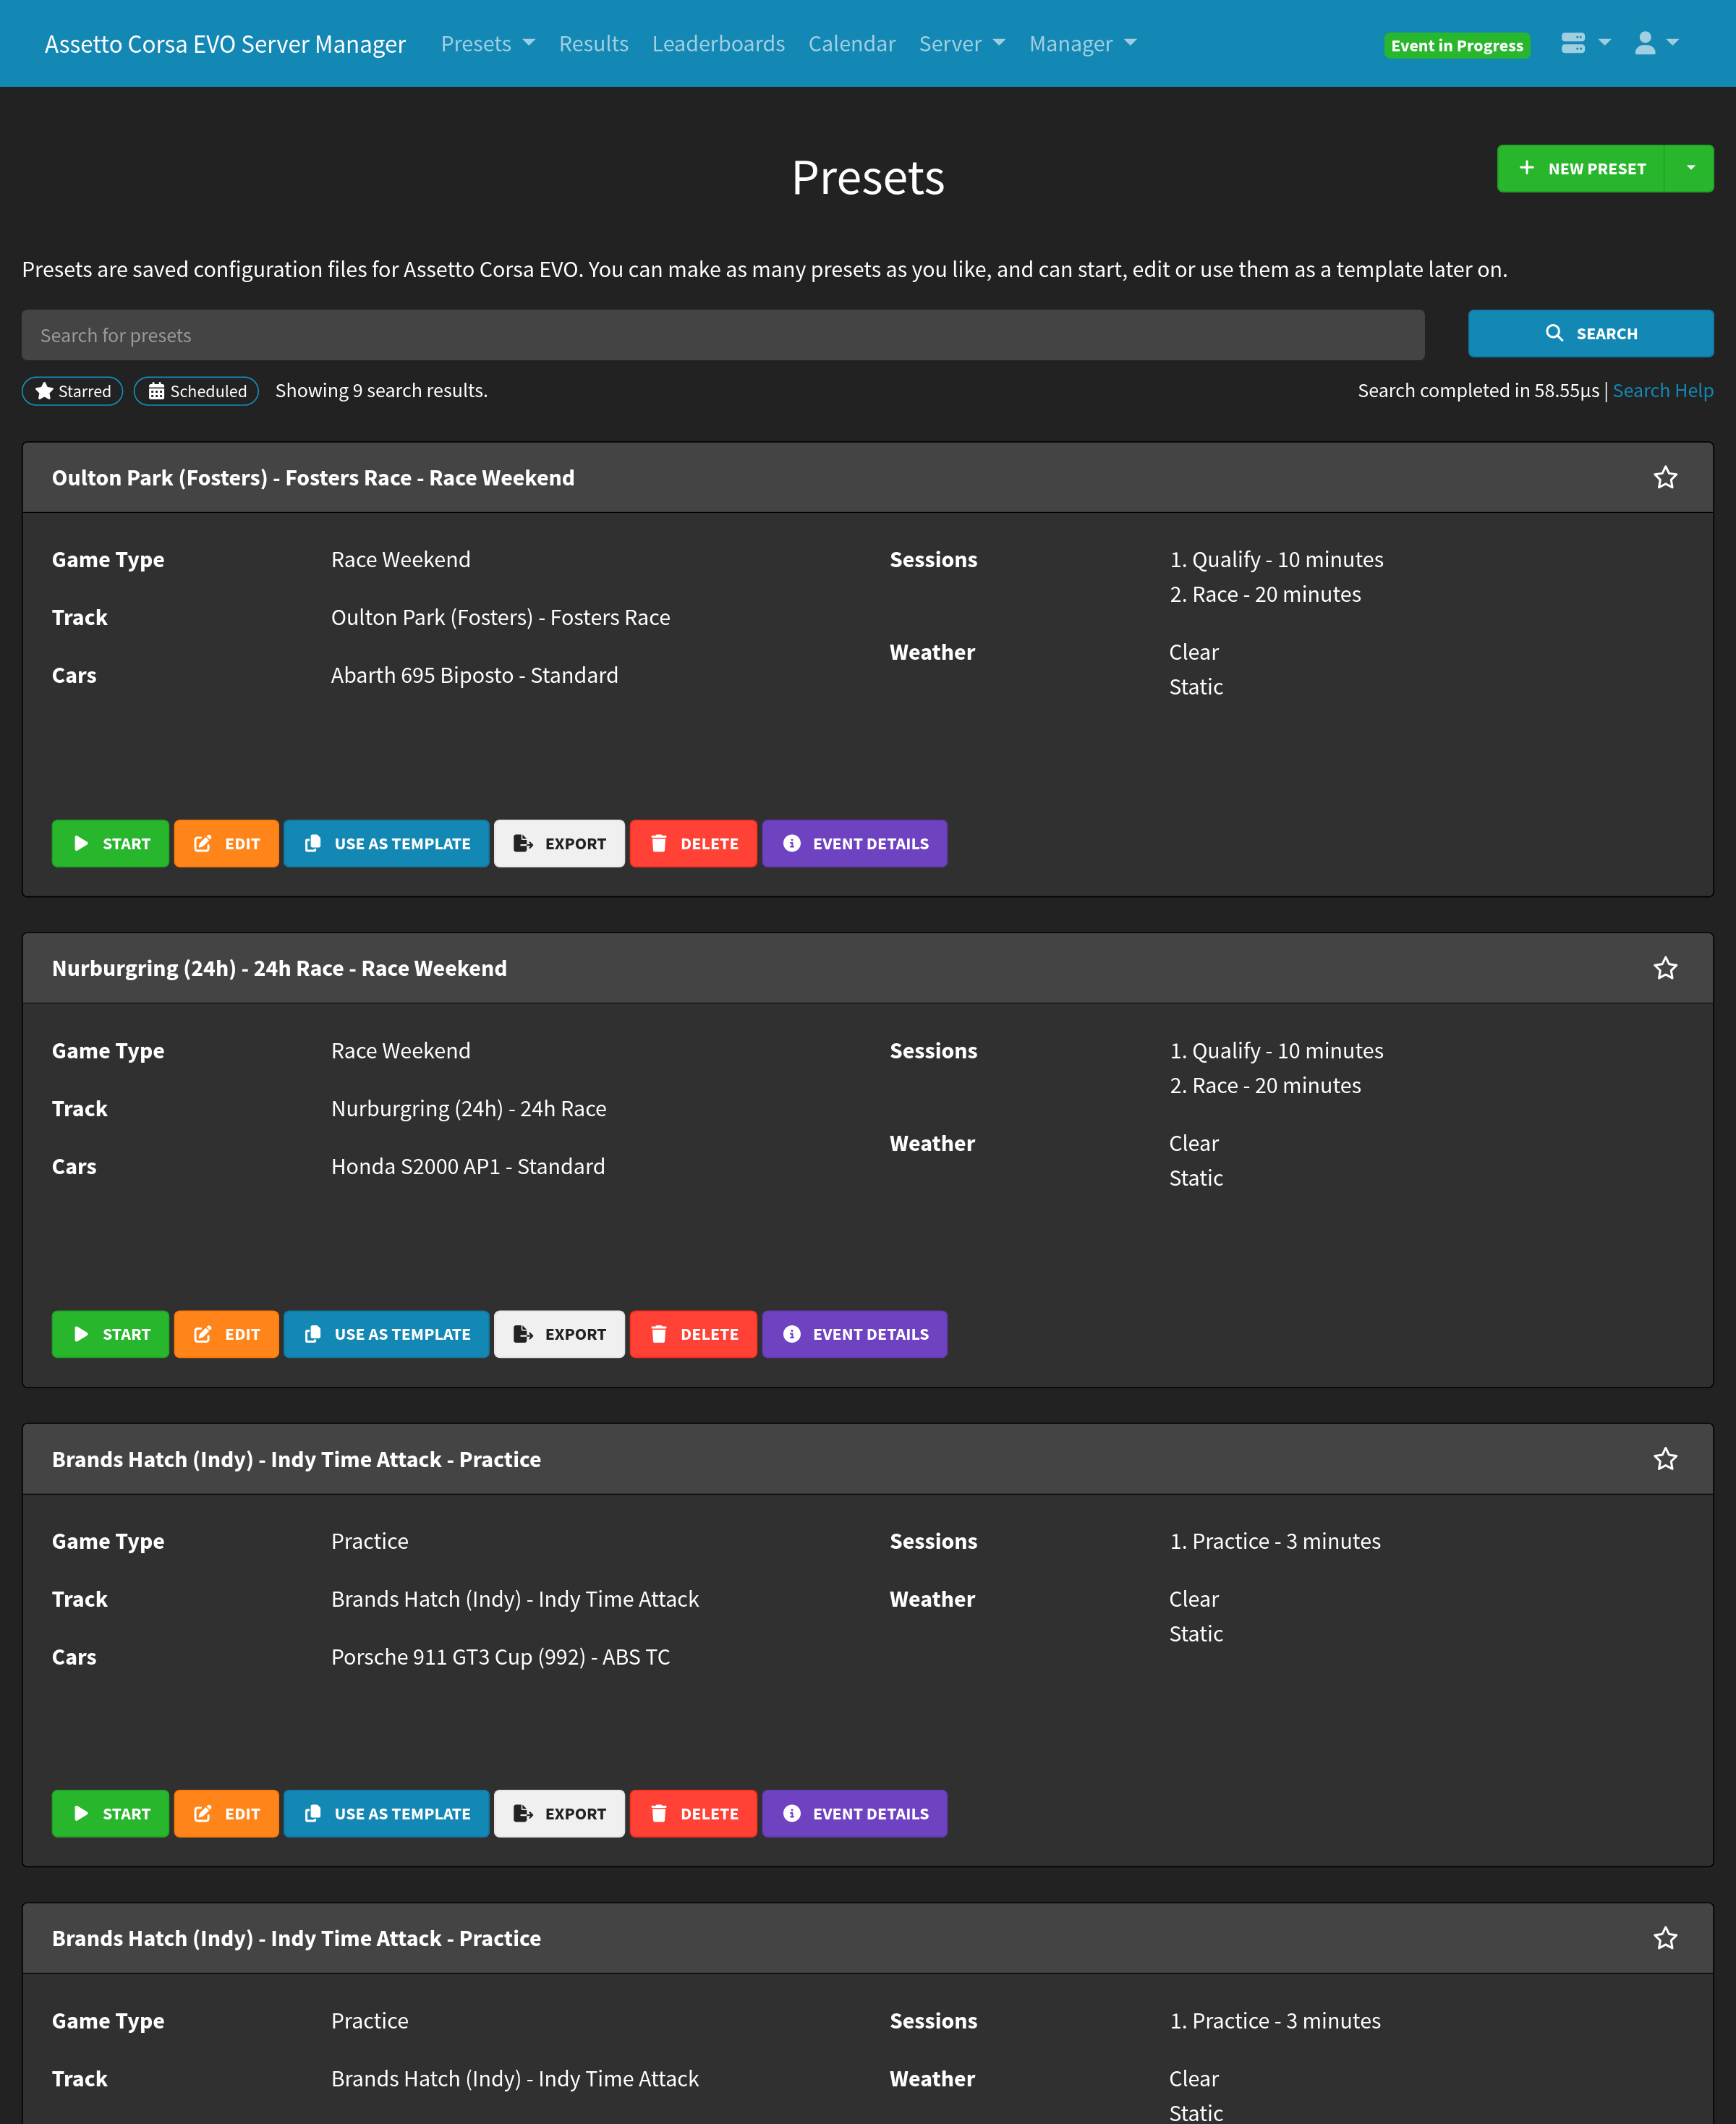Toggle the Starred filter chip
This screenshot has height=2124, width=1736.
[73, 391]
